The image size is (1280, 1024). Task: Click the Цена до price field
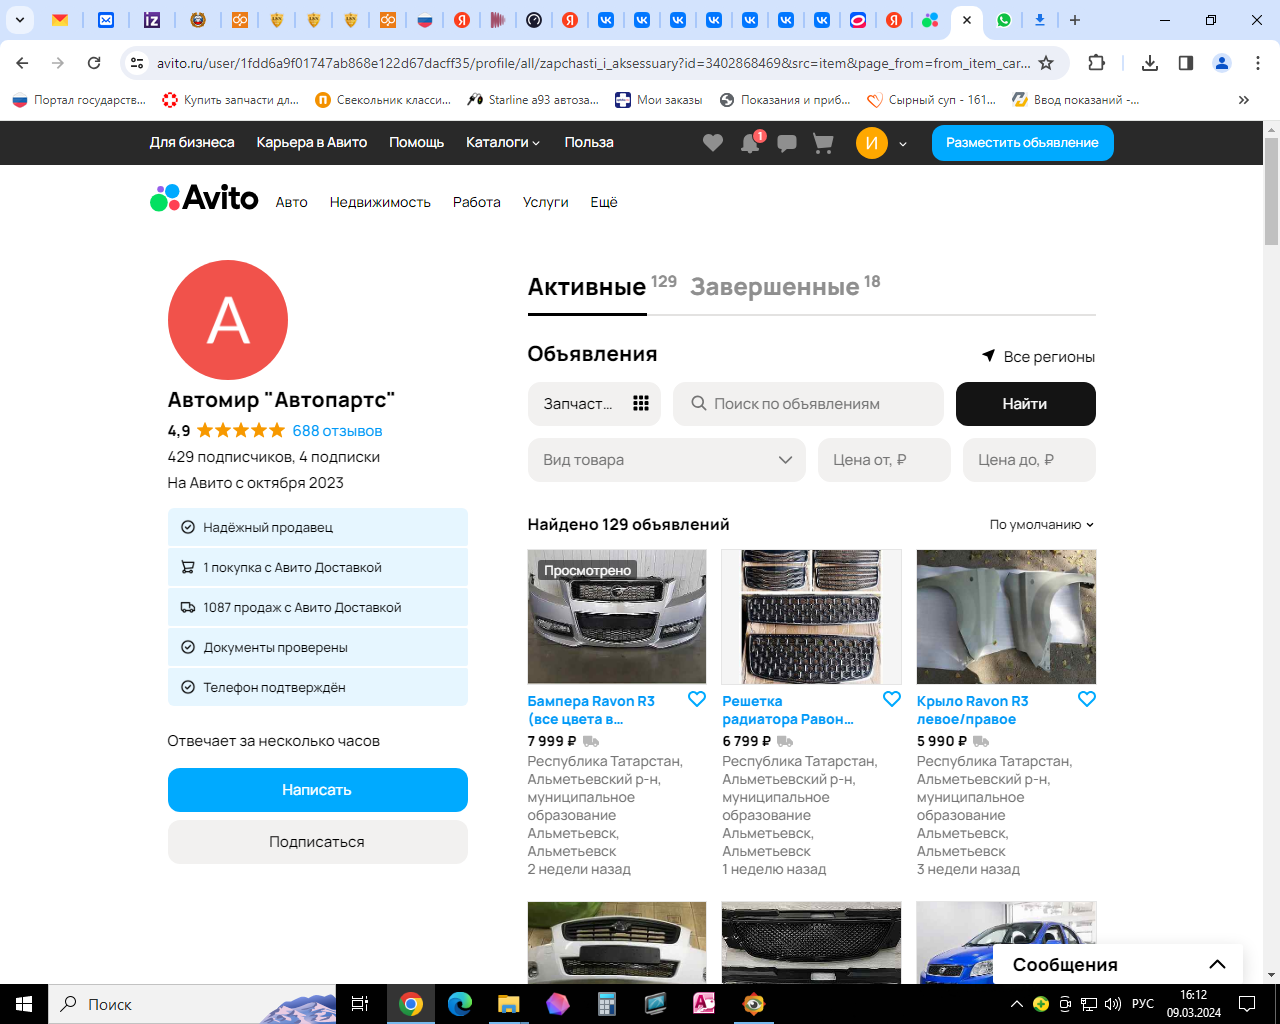(x=1029, y=460)
